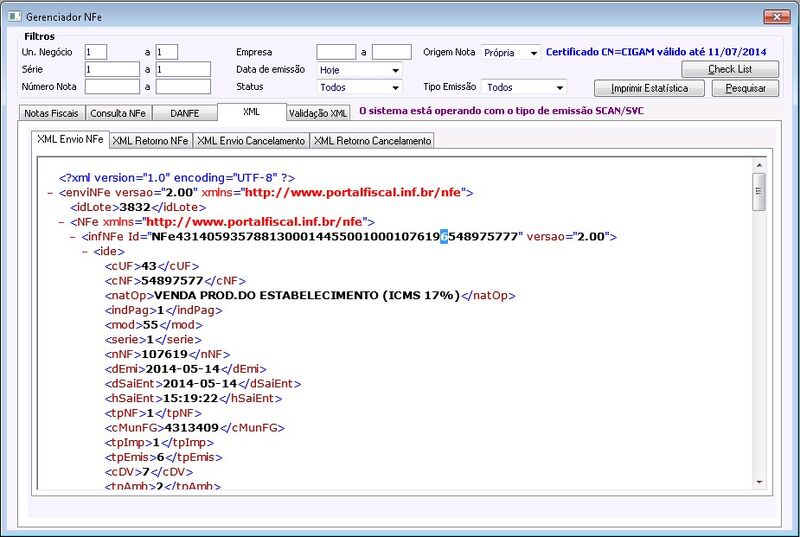Click the xml version encoding declaration line

177,178
